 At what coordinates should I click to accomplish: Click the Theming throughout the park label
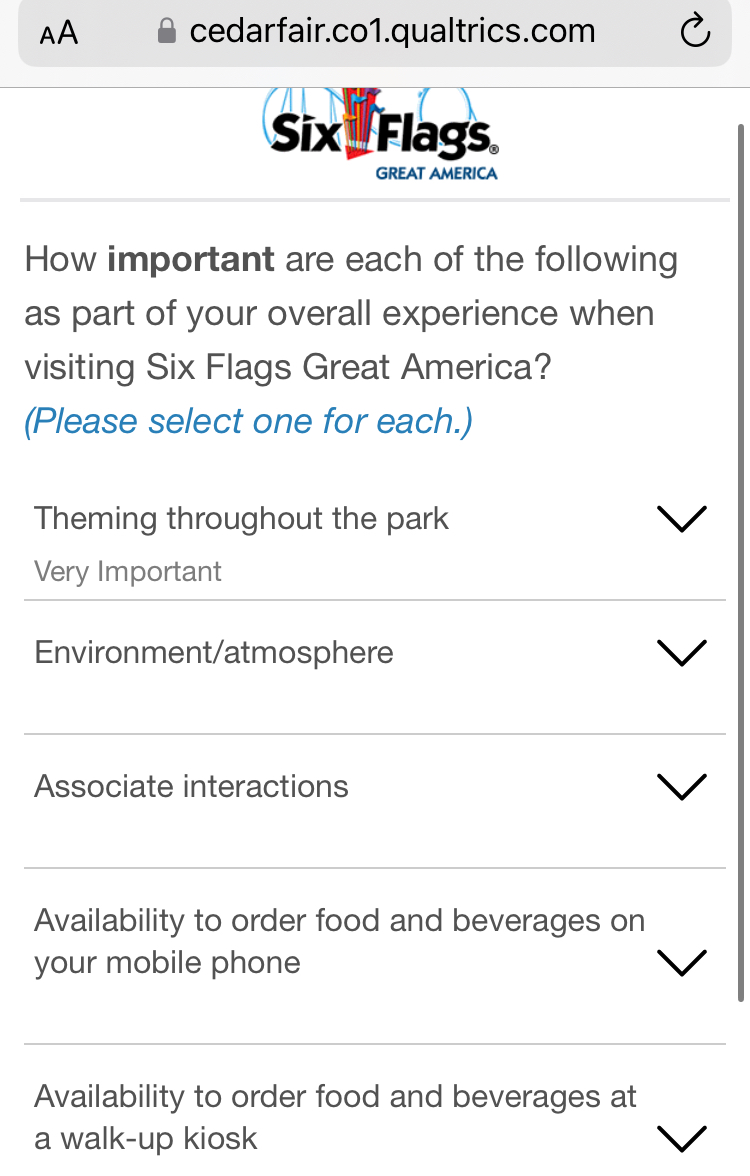[x=241, y=519]
